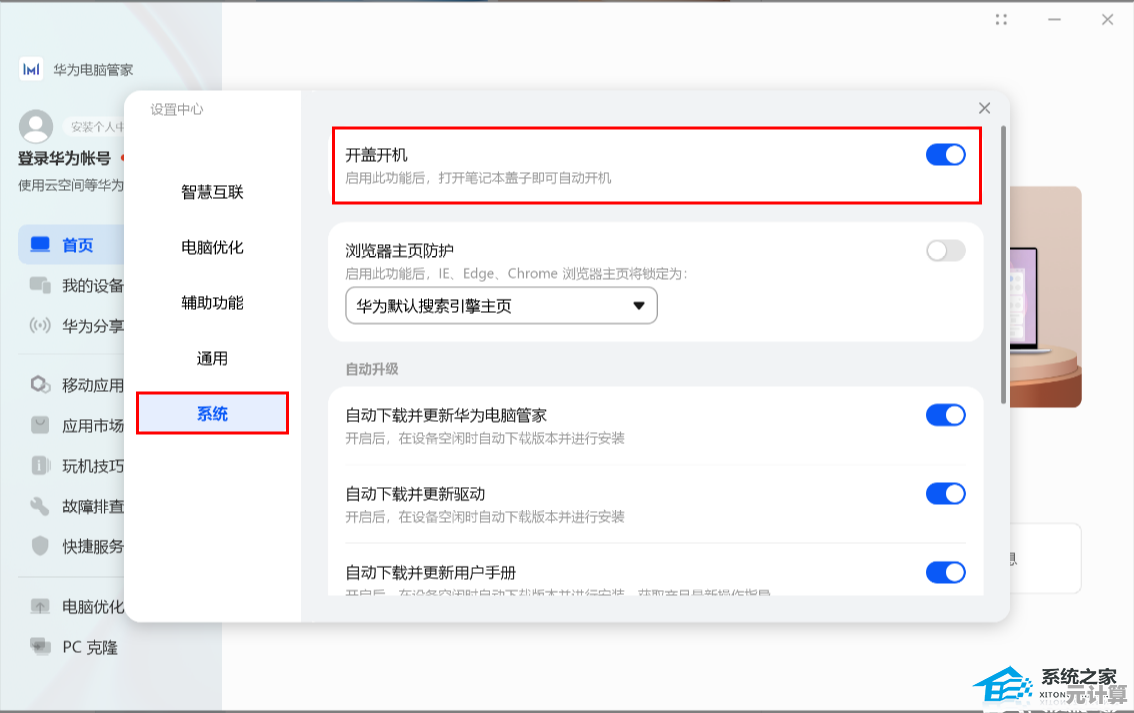This screenshot has height=713, width=1134.
Task: Click the Home (首页) monitor icon
Action: 40,245
